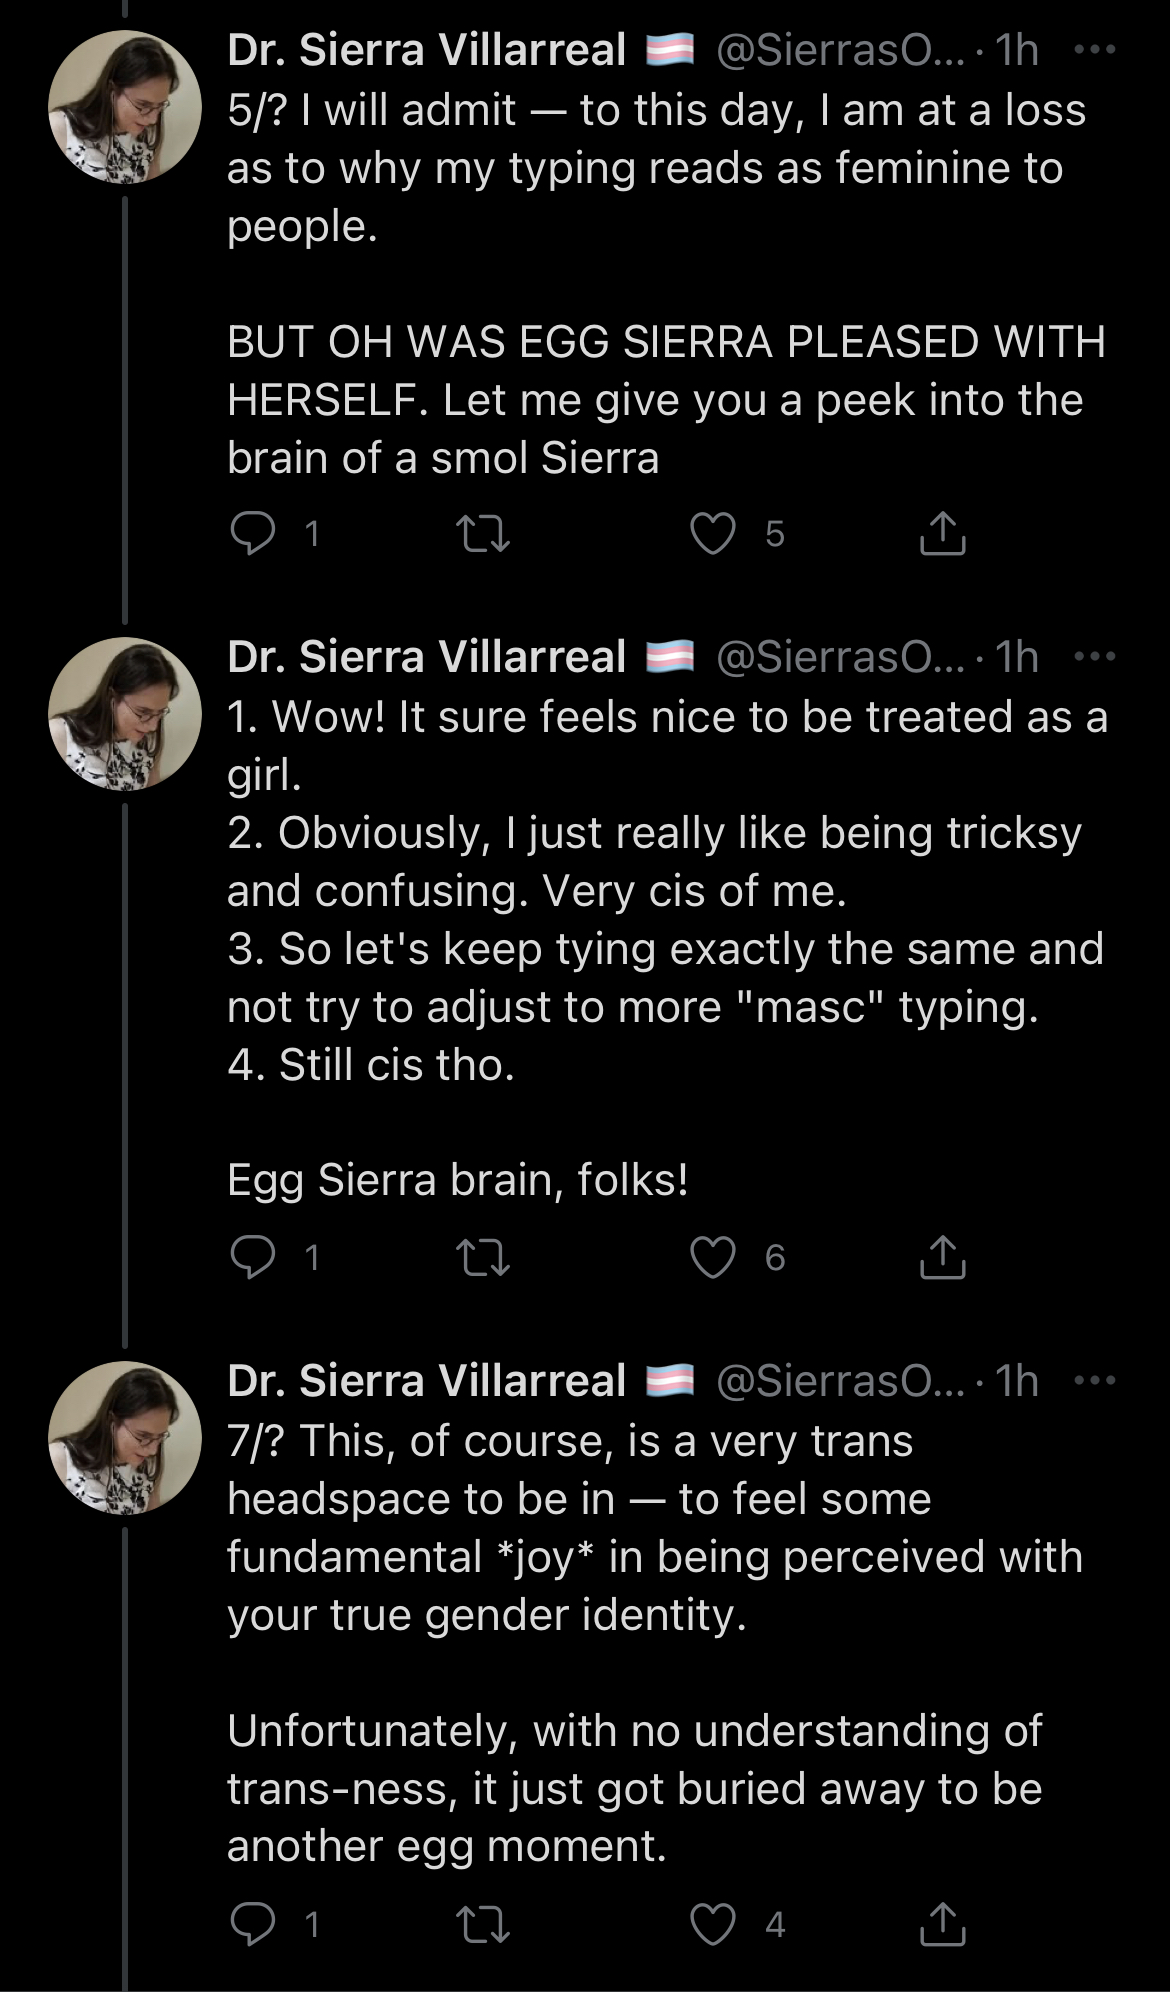Like the tweet with 4 likes
This screenshot has width=1170, height=1992.
pos(713,1924)
